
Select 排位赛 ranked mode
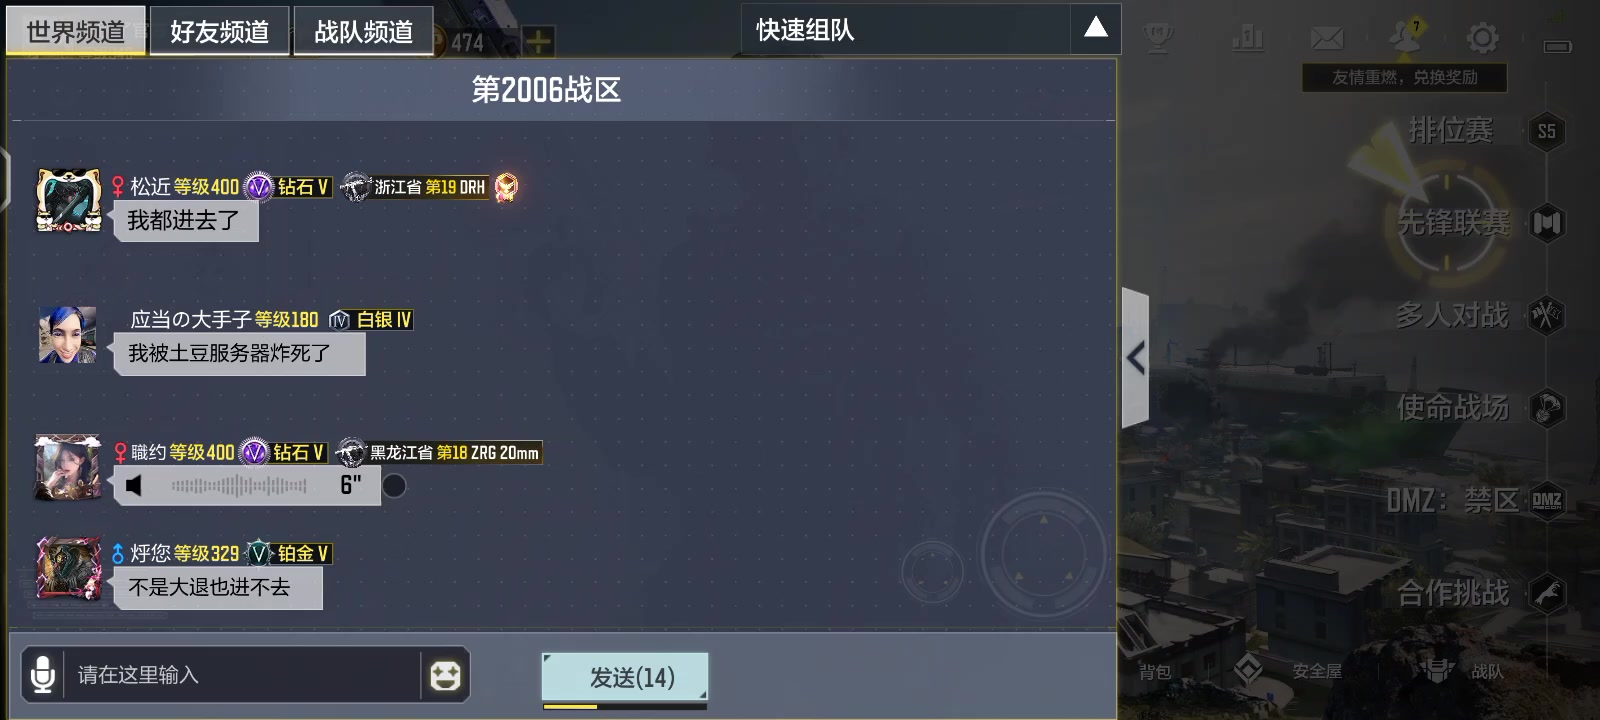point(1450,130)
